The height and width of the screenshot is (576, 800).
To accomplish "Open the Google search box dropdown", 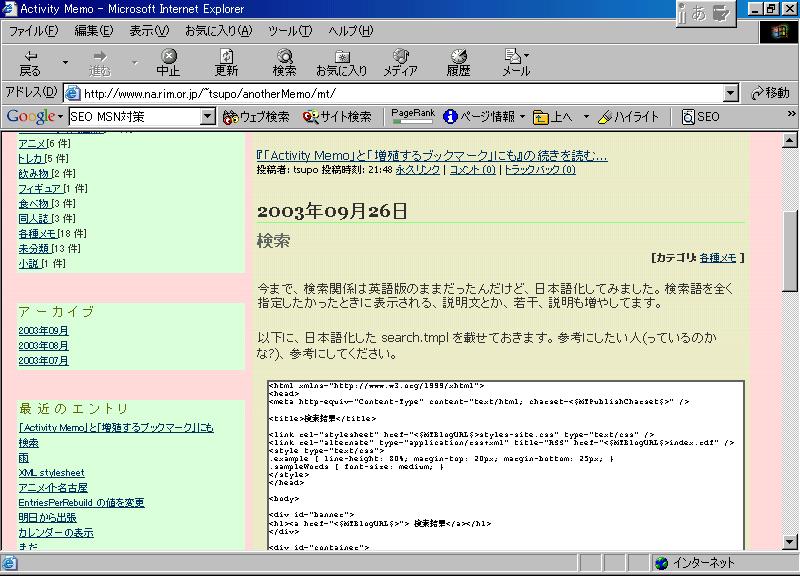I will 208,117.
